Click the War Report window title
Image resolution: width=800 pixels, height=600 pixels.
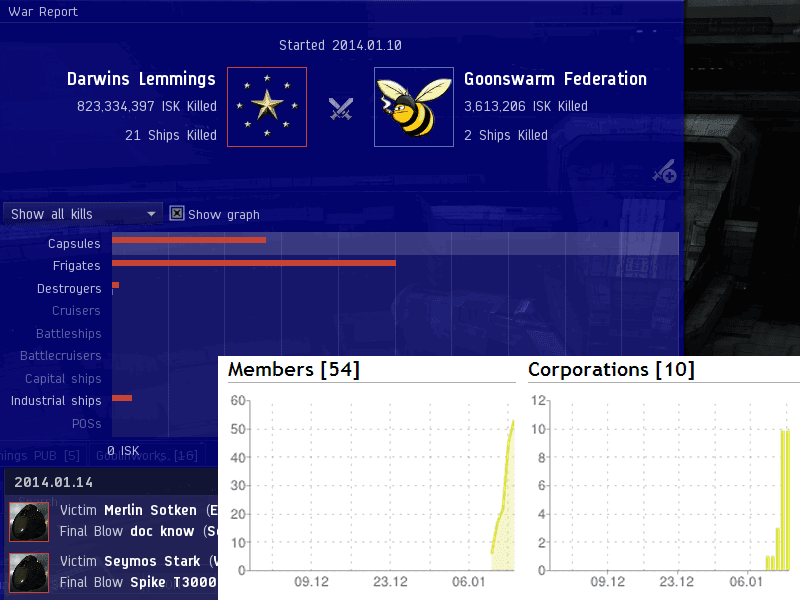(43, 12)
